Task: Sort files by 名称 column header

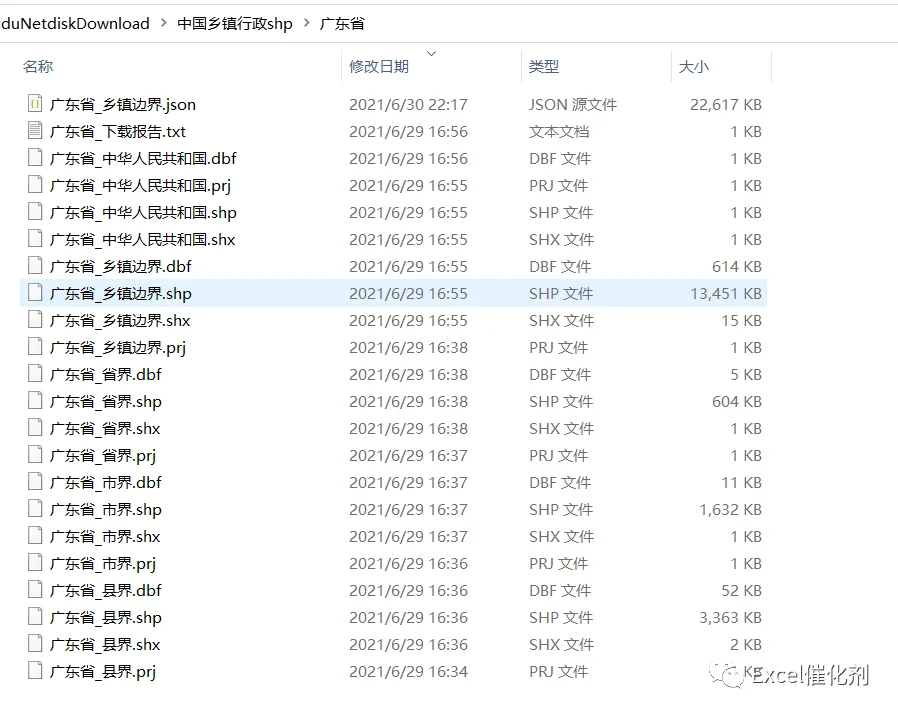Action: 38,66
